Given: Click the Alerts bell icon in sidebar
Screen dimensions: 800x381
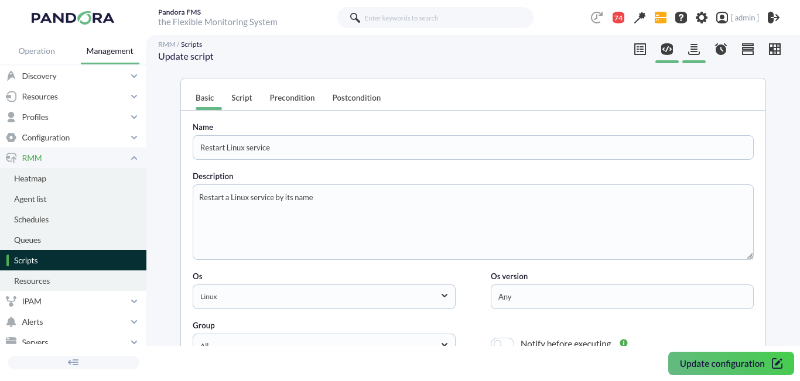Looking at the screenshot, I should point(11,322).
